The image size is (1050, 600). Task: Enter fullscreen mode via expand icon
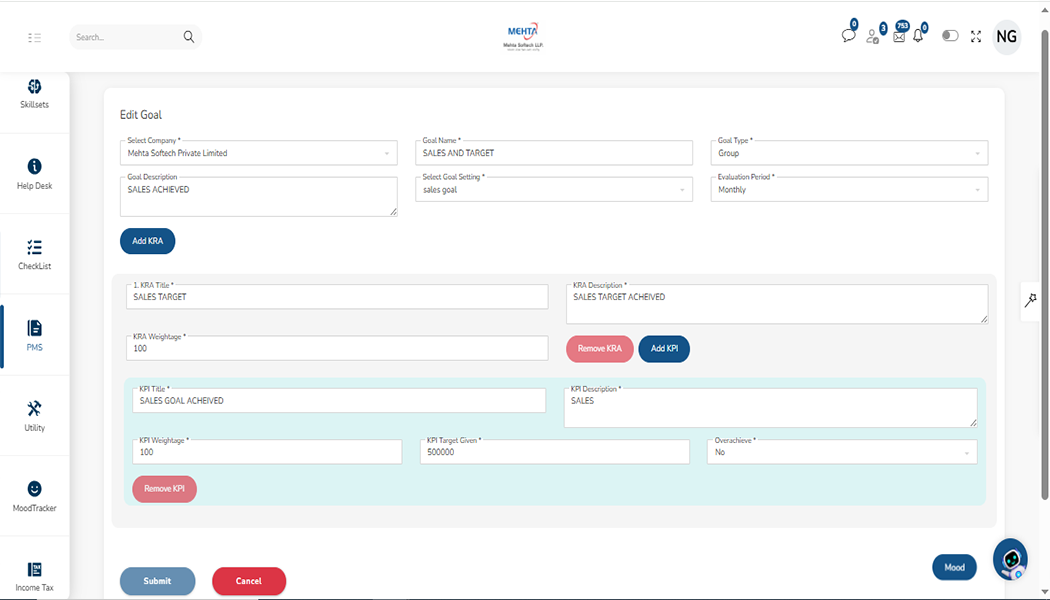tap(976, 37)
